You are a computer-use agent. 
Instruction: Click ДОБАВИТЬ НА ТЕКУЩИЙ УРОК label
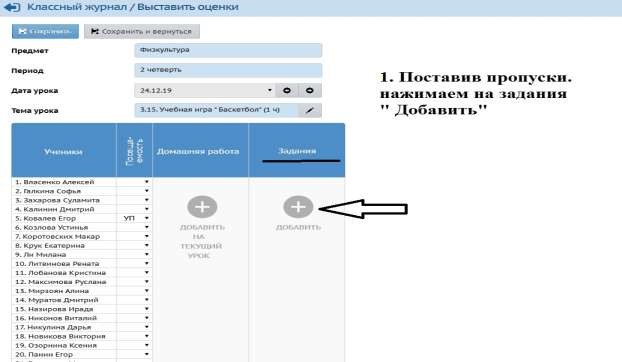tap(202, 241)
